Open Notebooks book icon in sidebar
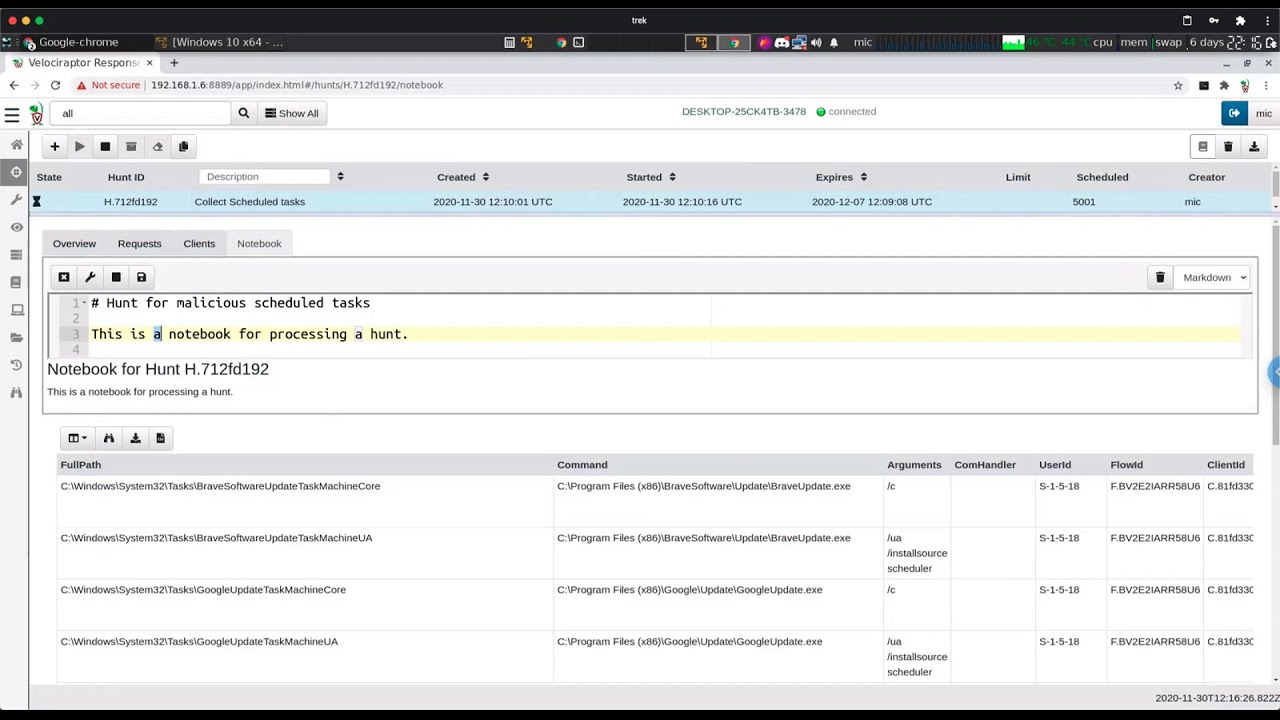 pyautogui.click(x=16, y=282)
